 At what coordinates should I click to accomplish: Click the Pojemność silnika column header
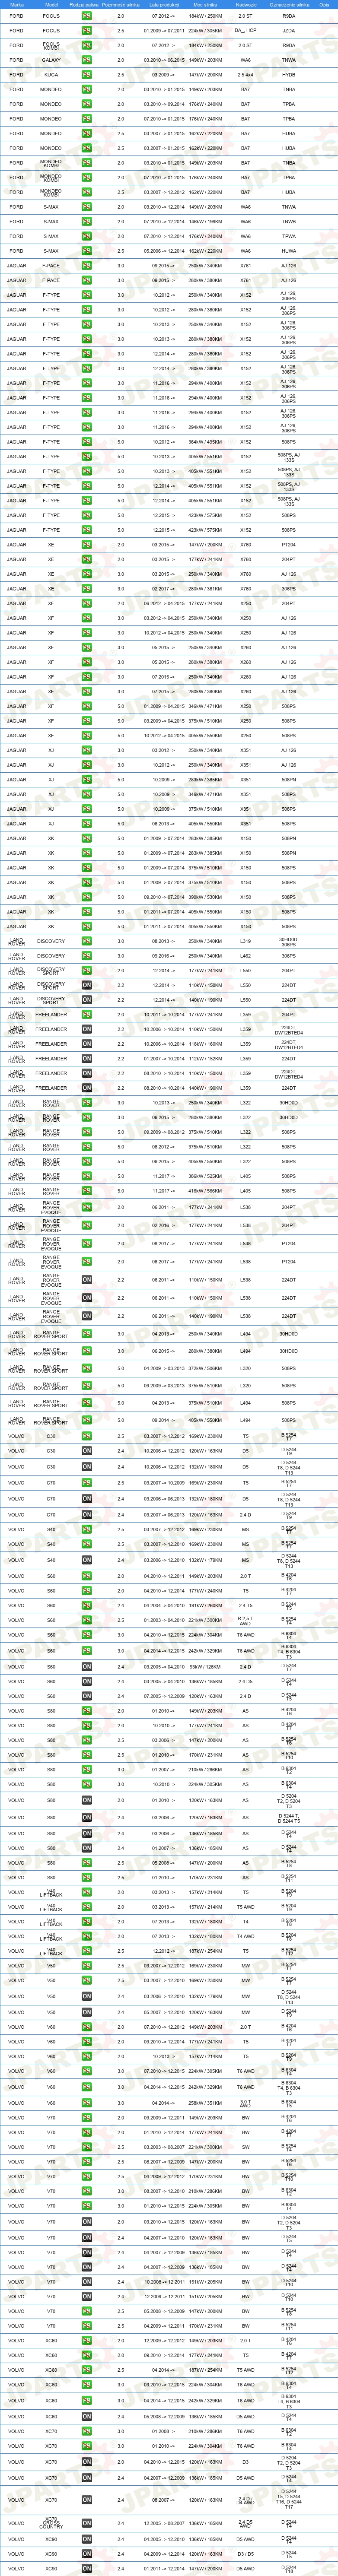point(122,5)
